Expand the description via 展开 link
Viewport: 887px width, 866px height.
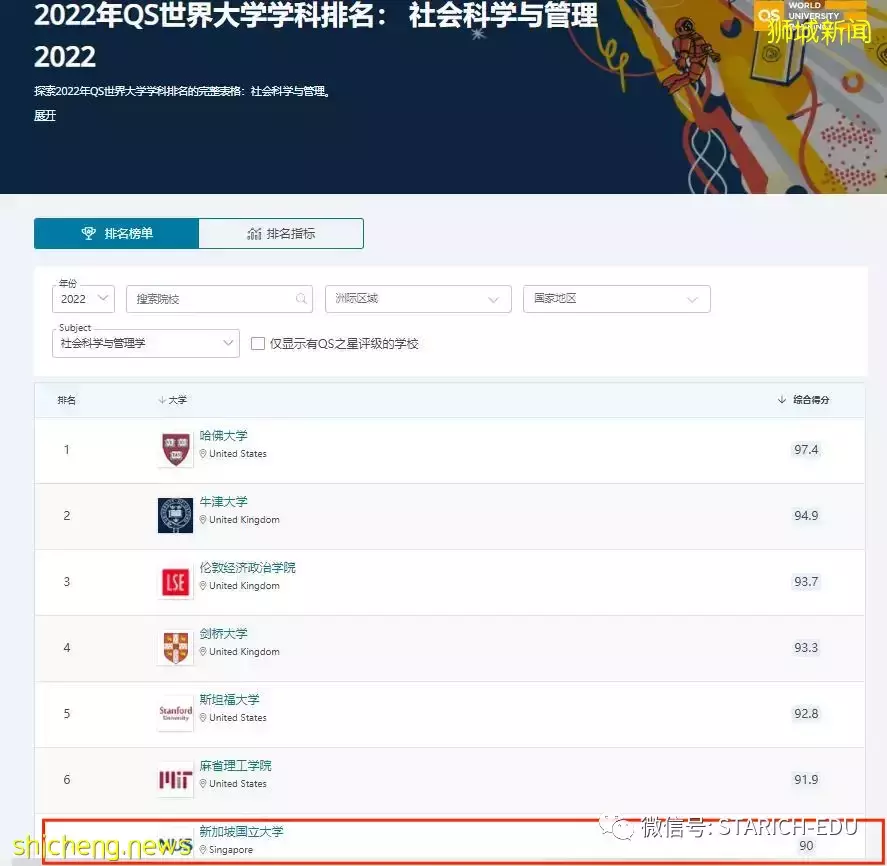click(44, 115)
